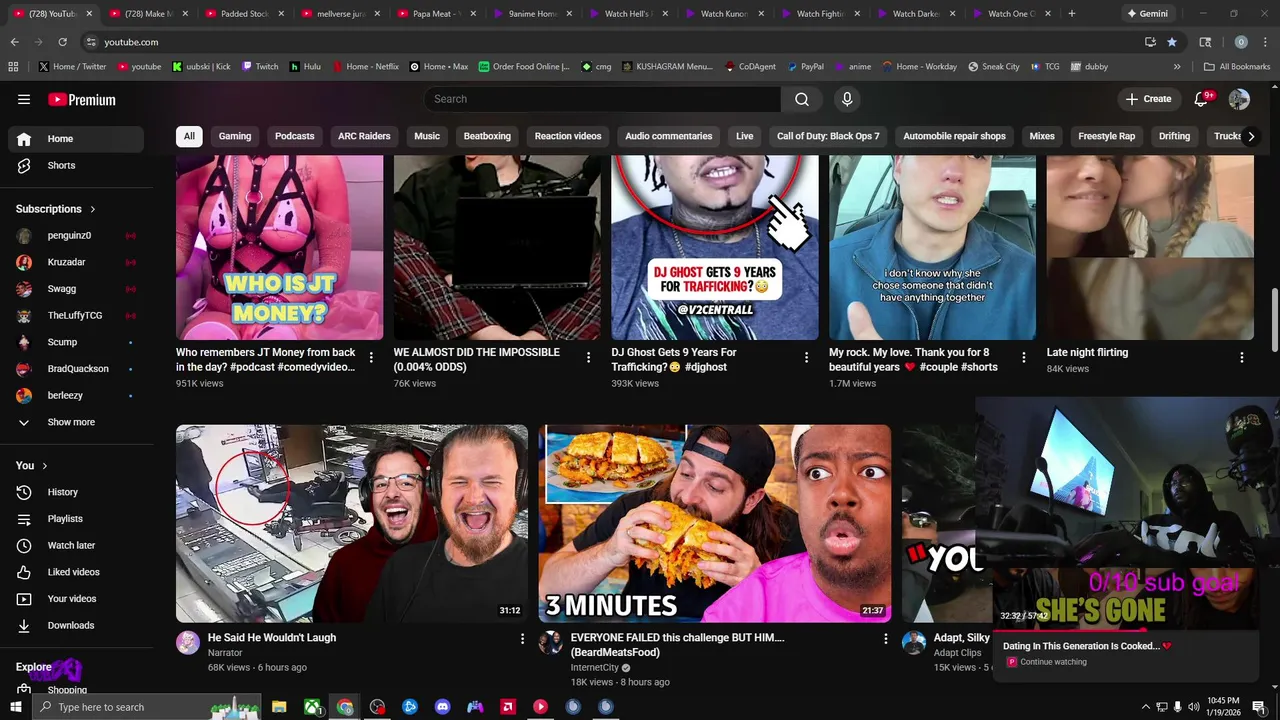Open the Chrome apps grid in bookmarks bar
The image size is (1280, 720).
pos(13,67)
